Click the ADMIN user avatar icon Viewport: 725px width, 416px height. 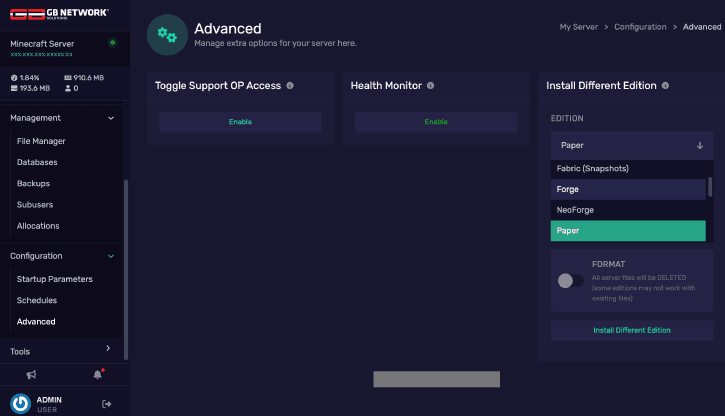coord(20,403)
